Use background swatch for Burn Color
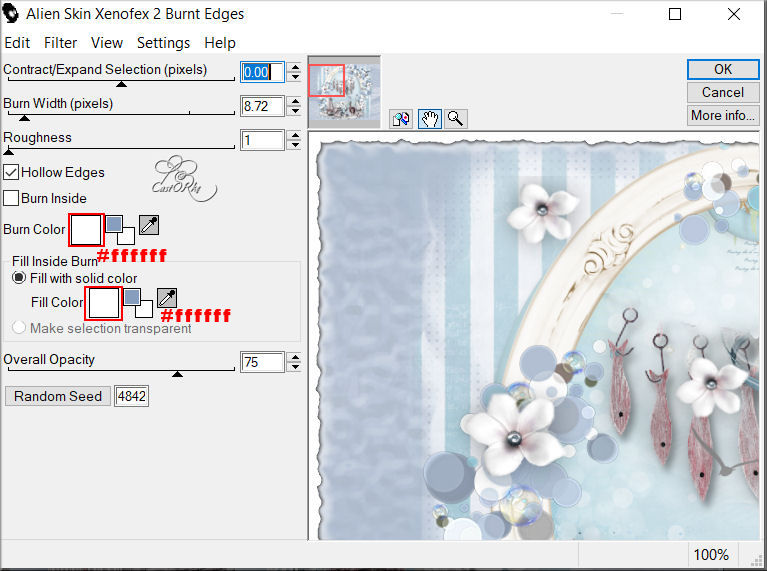Screen dimensions: 767x571 127,236
